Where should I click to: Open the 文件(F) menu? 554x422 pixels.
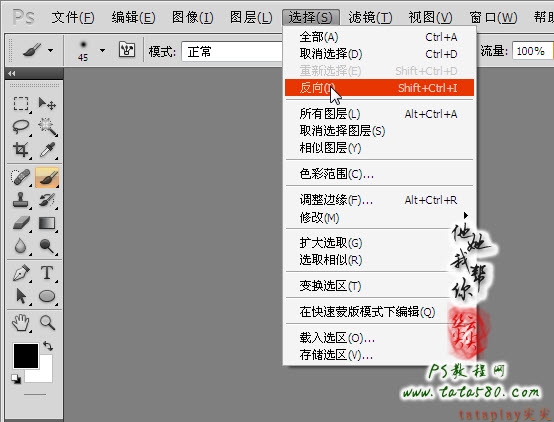tap(73, 17)
